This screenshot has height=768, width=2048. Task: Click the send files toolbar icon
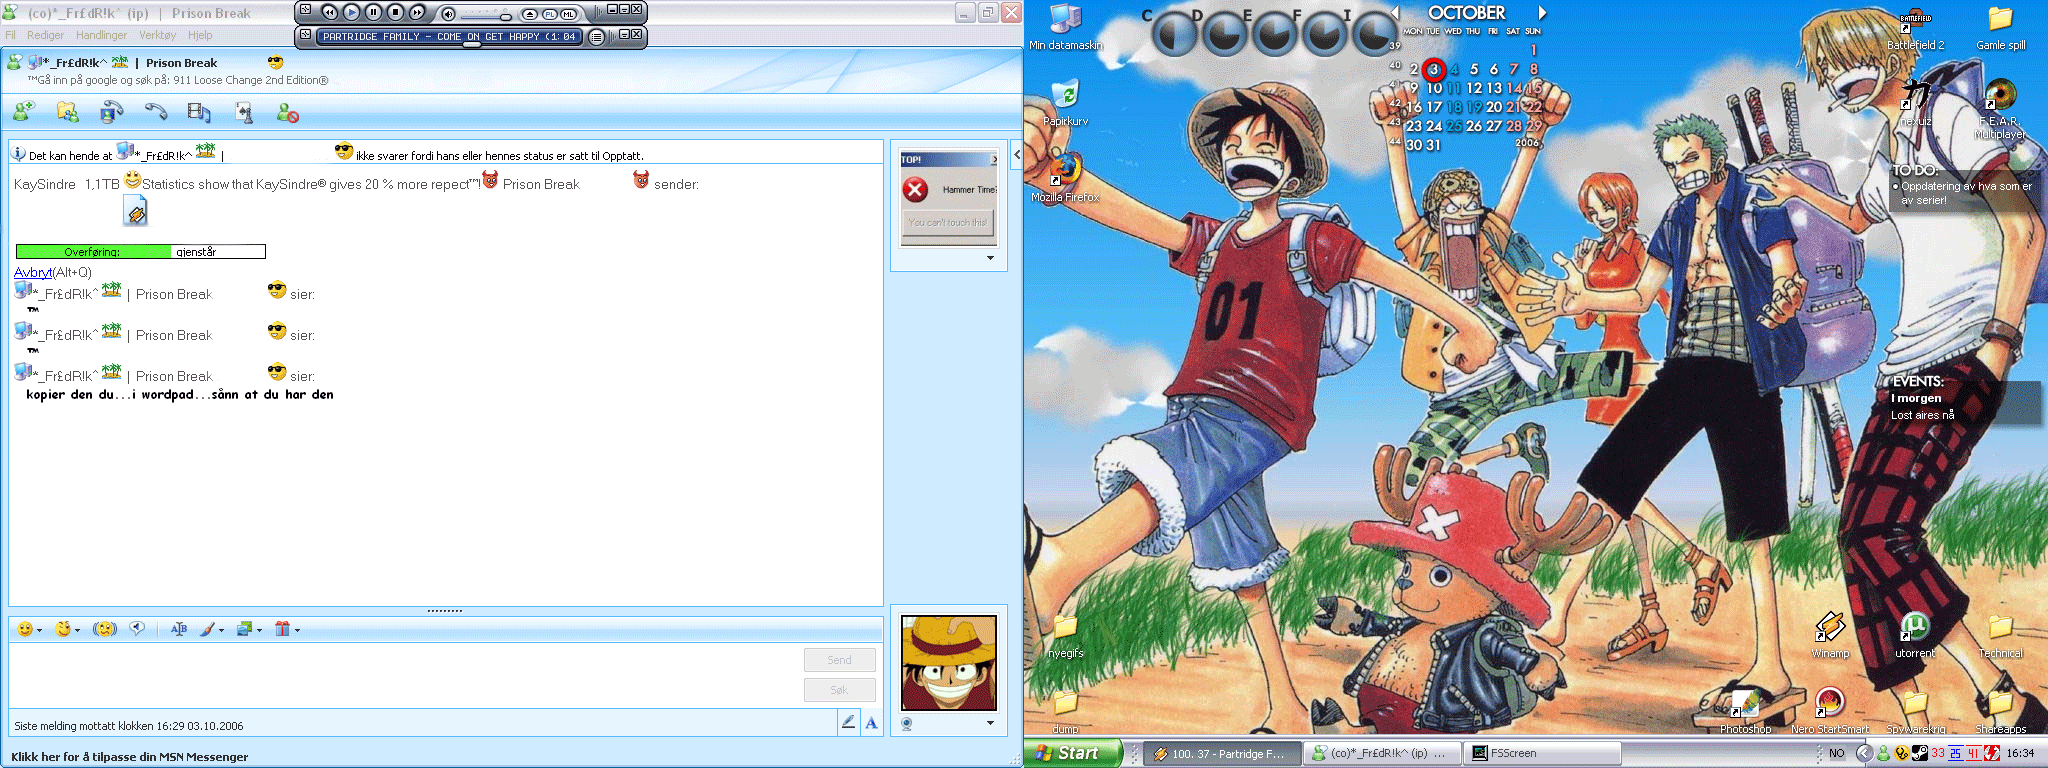coord(67,112)
